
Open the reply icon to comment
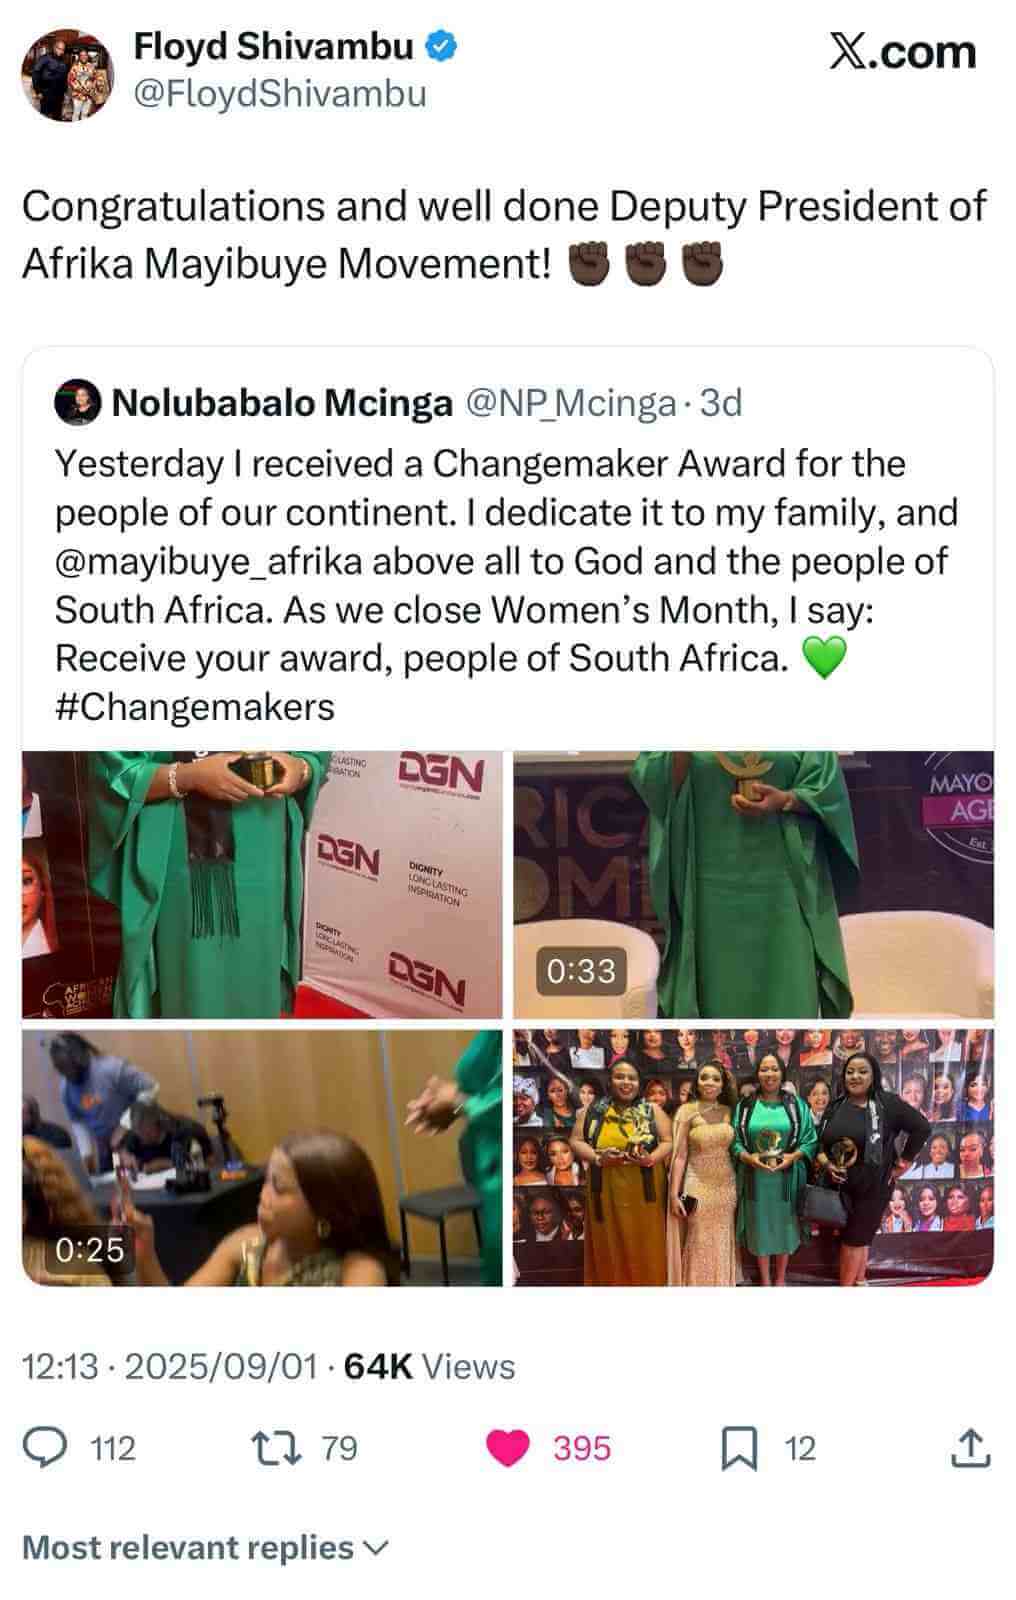coord(45,1446)
